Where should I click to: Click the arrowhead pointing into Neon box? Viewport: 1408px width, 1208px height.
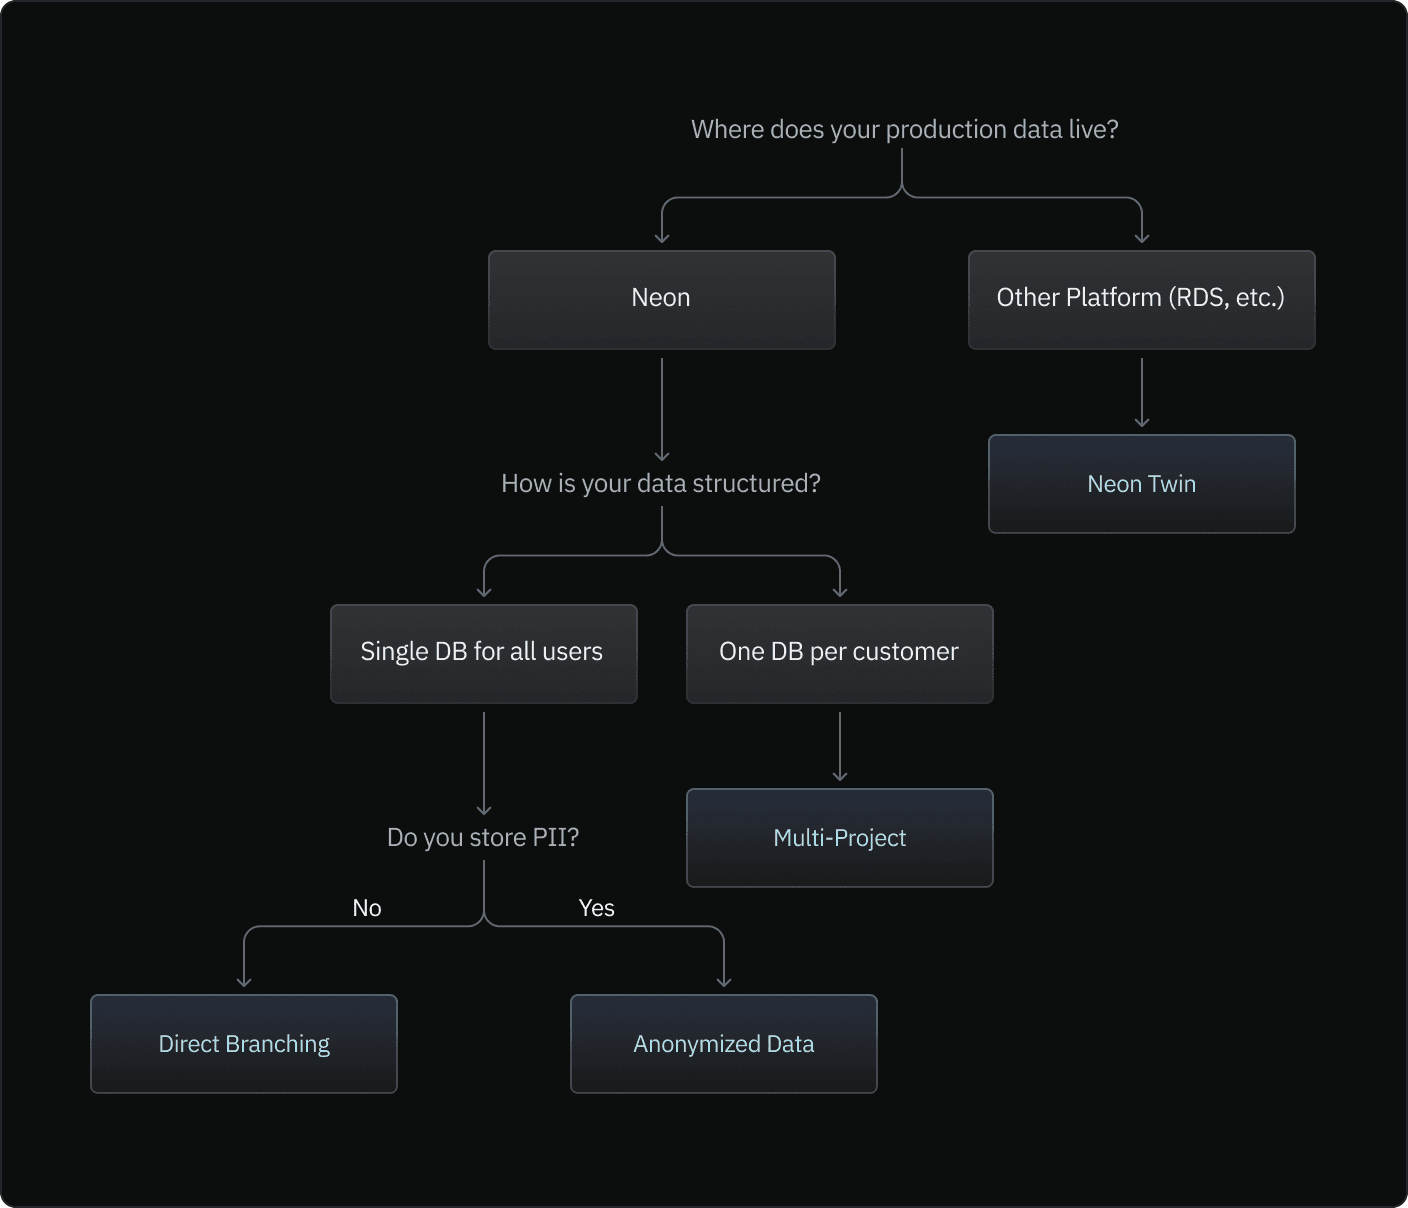click(662, 238)
